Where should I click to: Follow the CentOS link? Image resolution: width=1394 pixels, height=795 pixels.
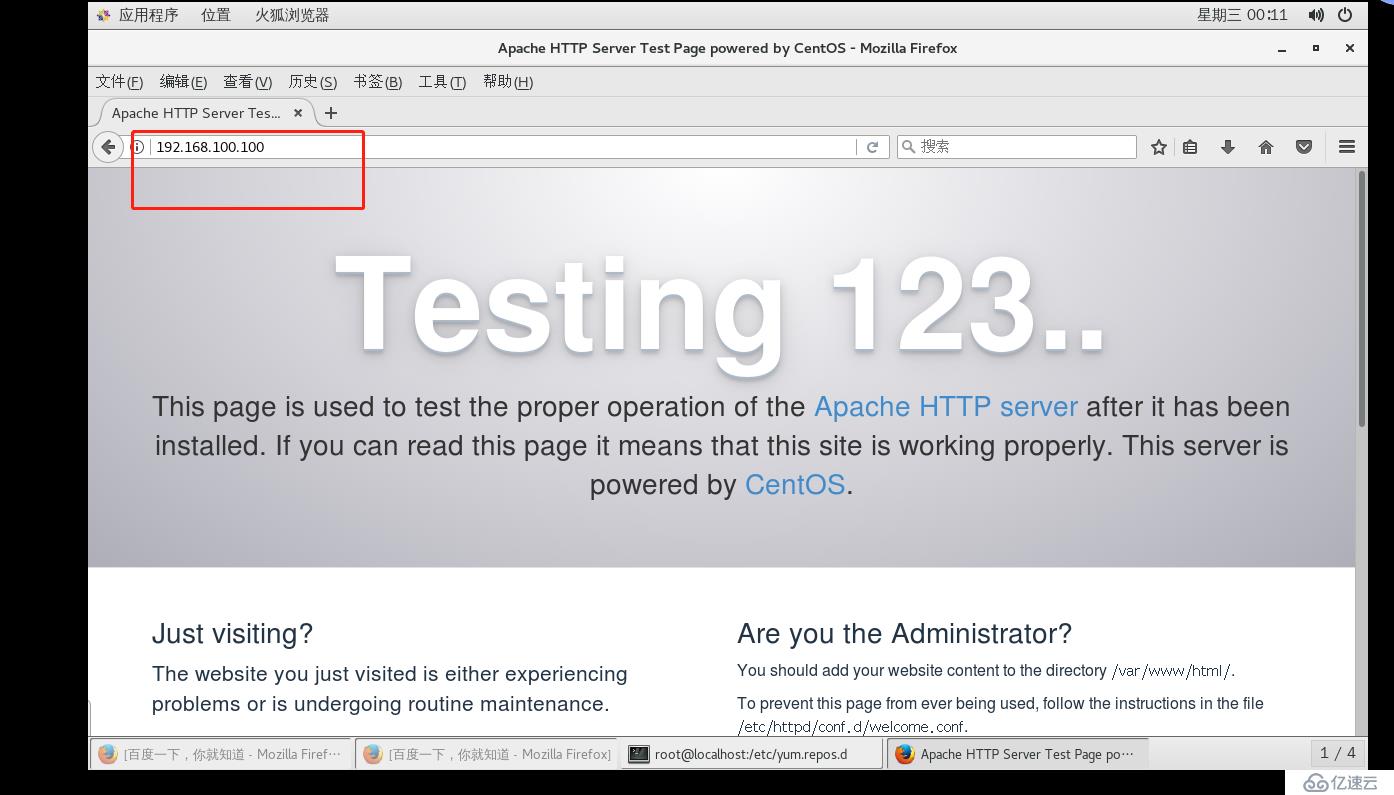(x=795, y=485)
